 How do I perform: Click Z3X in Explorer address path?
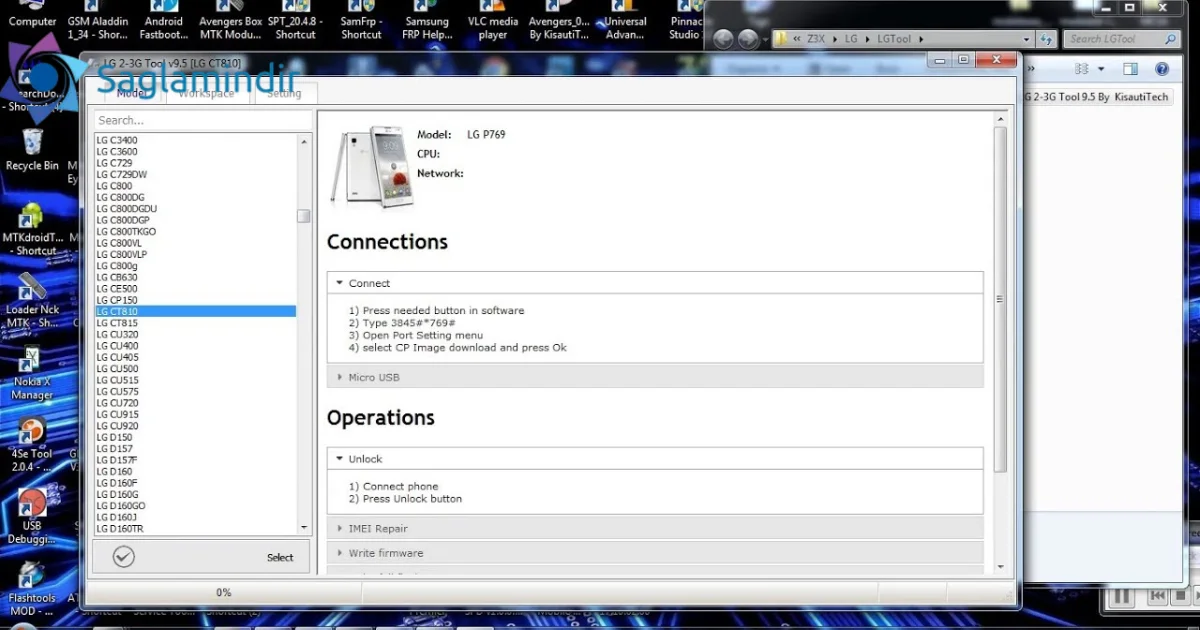[818, 39]
